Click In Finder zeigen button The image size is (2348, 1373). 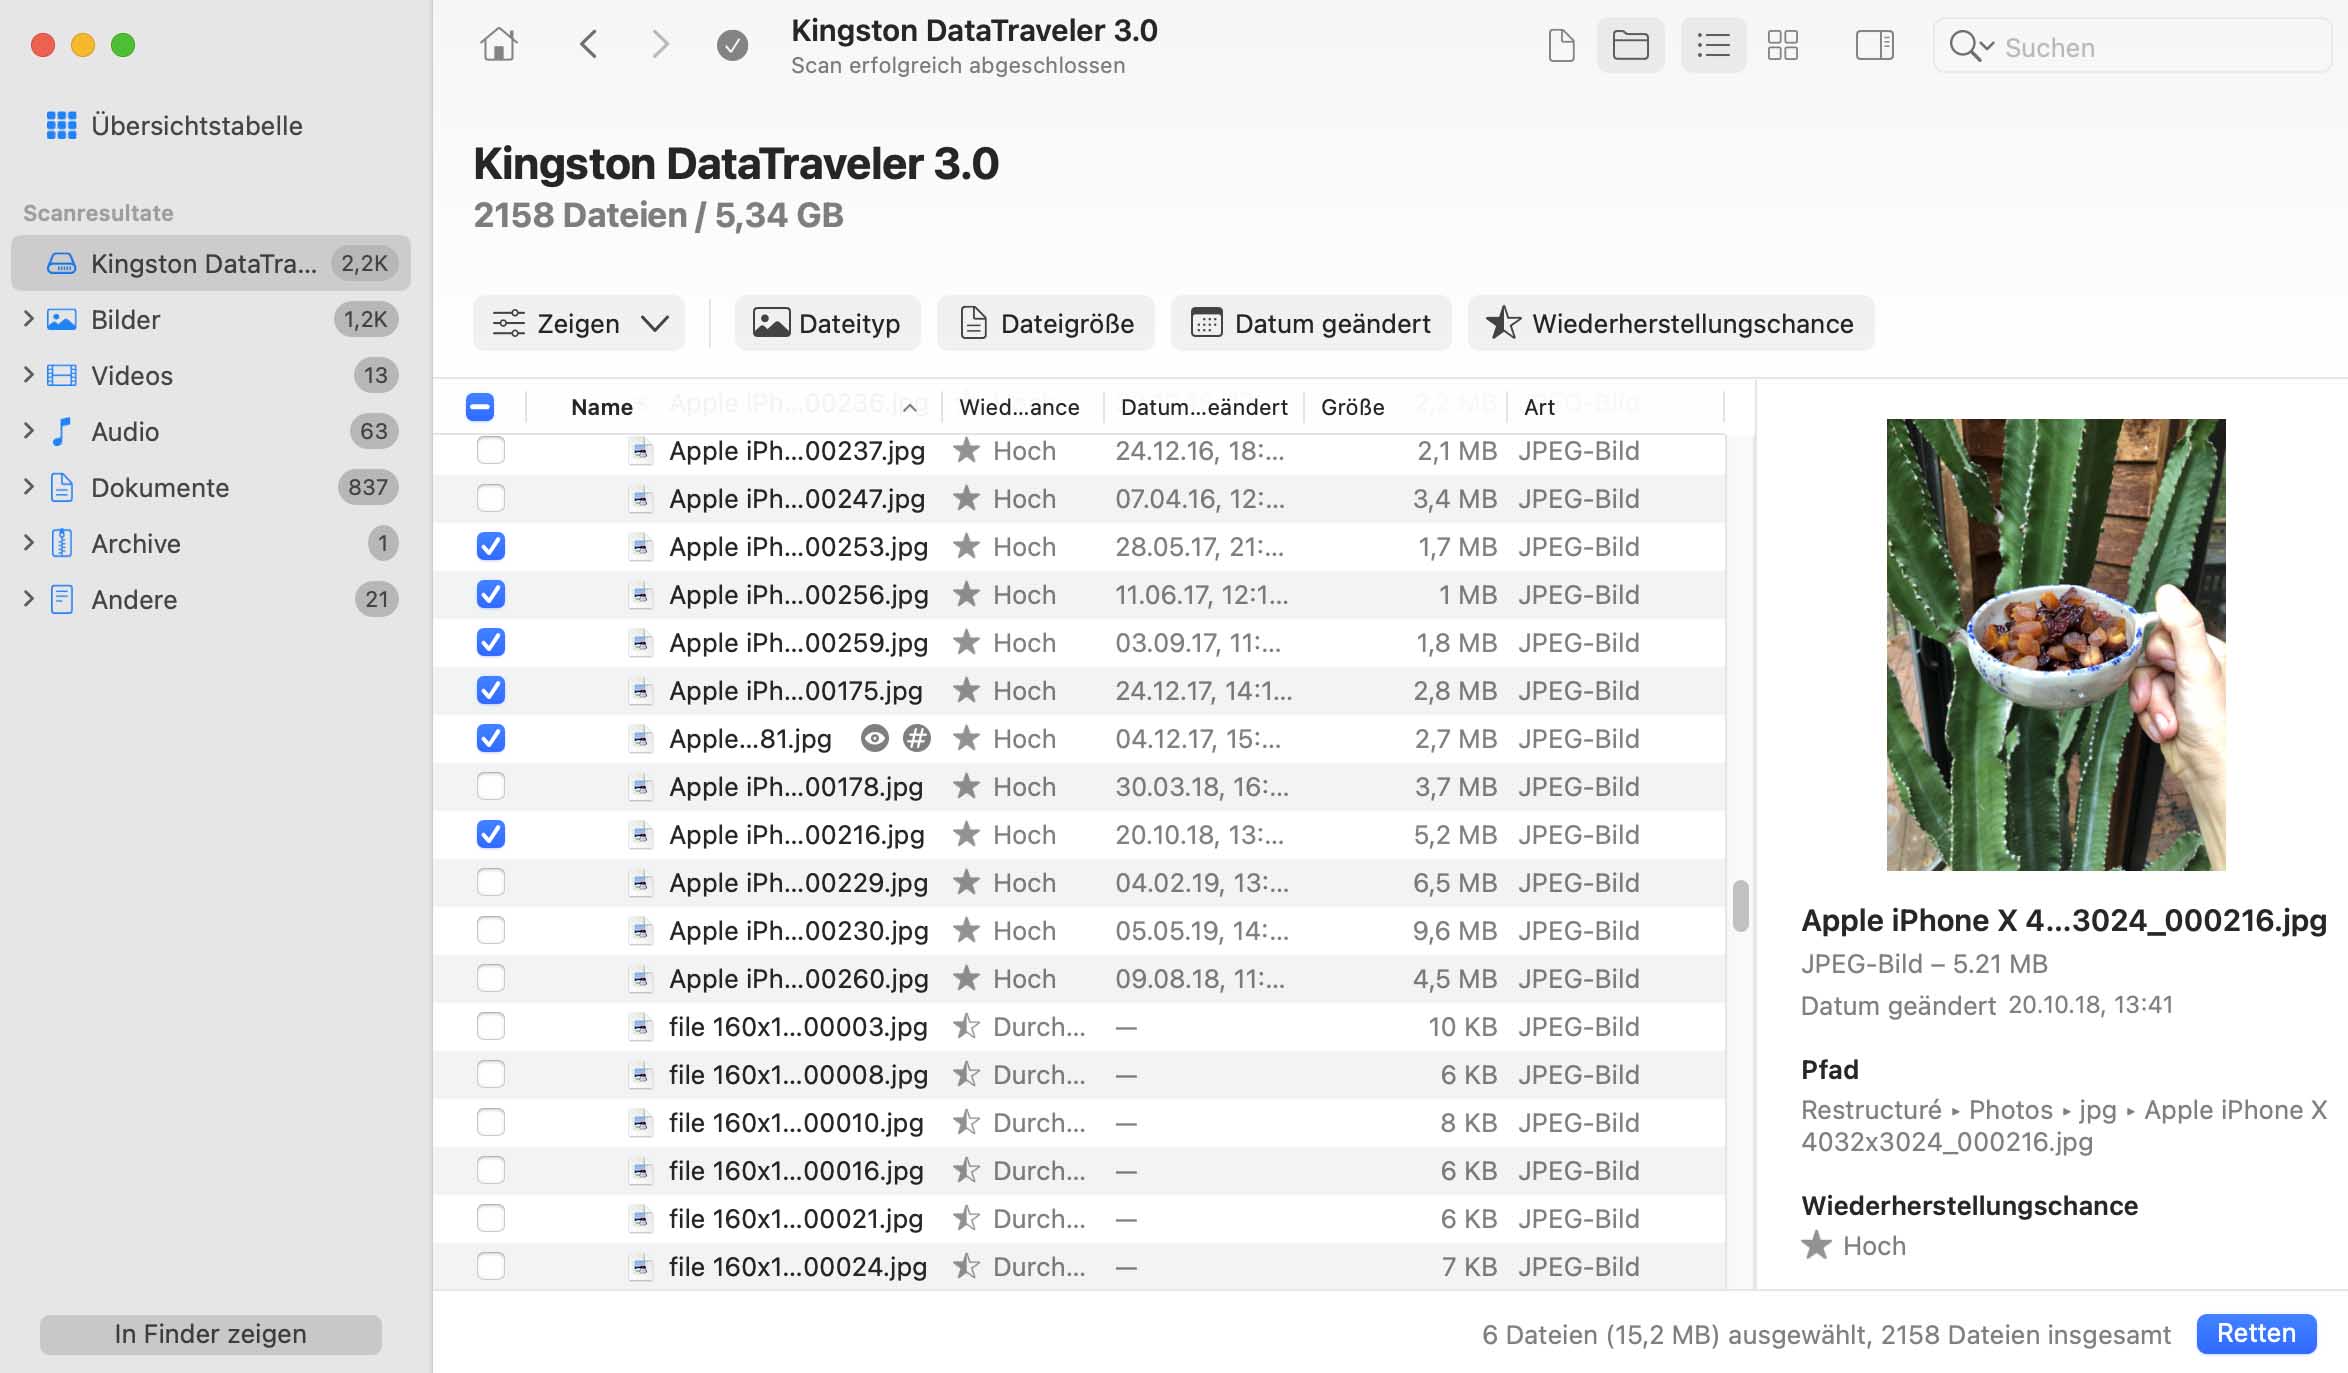(x=211, y=1334)
